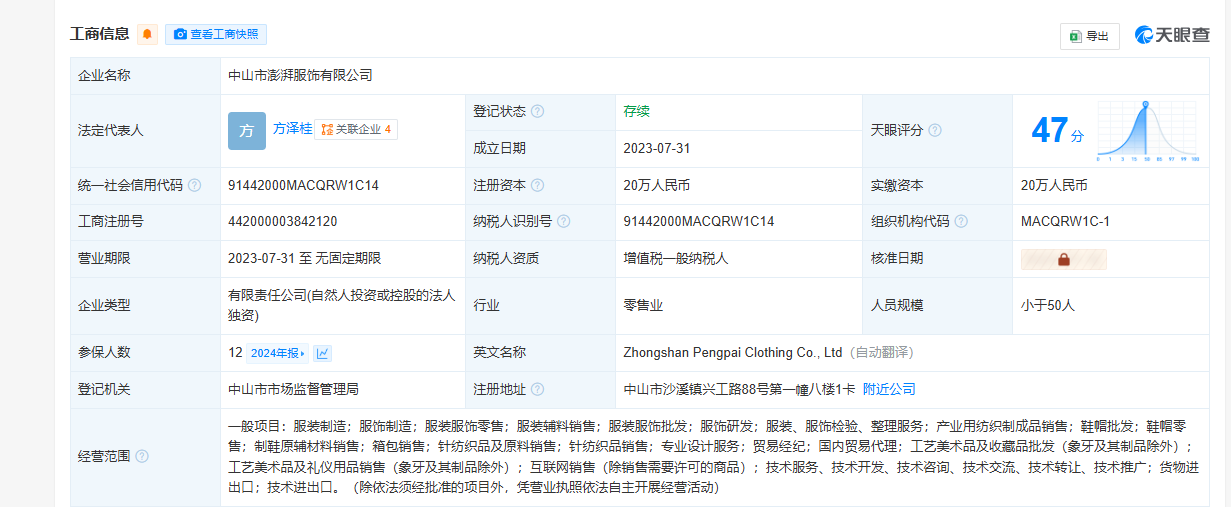This screenshot has width=1231, height=507.
Task: Click the 导出 export button
Action: pyautogui.click(x=1089, y=36)
